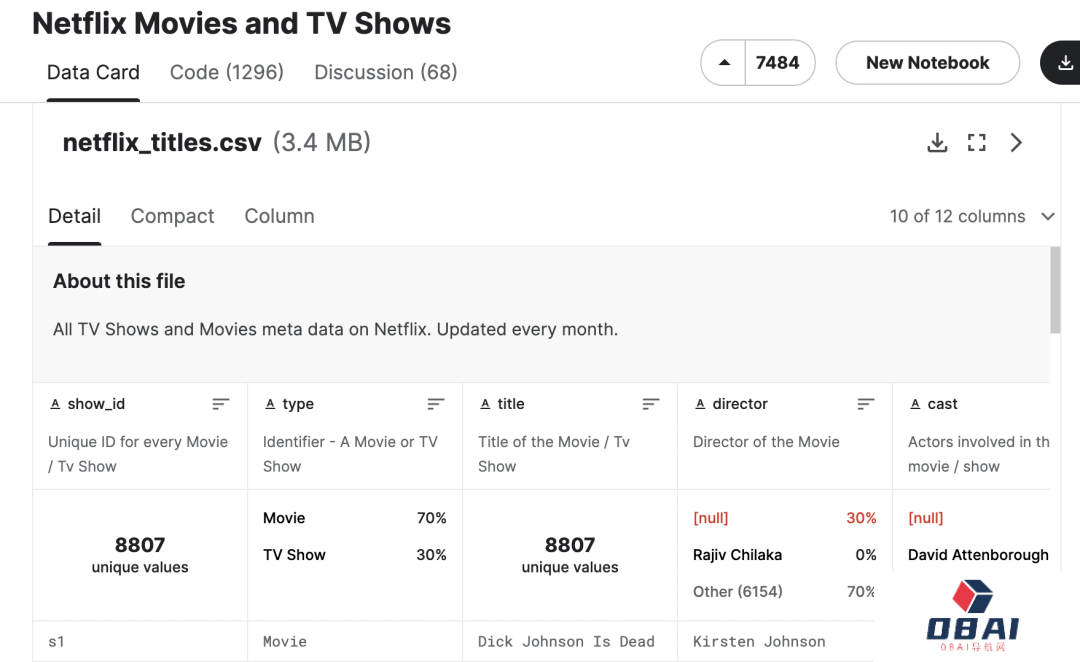The image size is (1080, 662).
Task: Open the Discussion (68) tab
Action: tap(385, 72)
